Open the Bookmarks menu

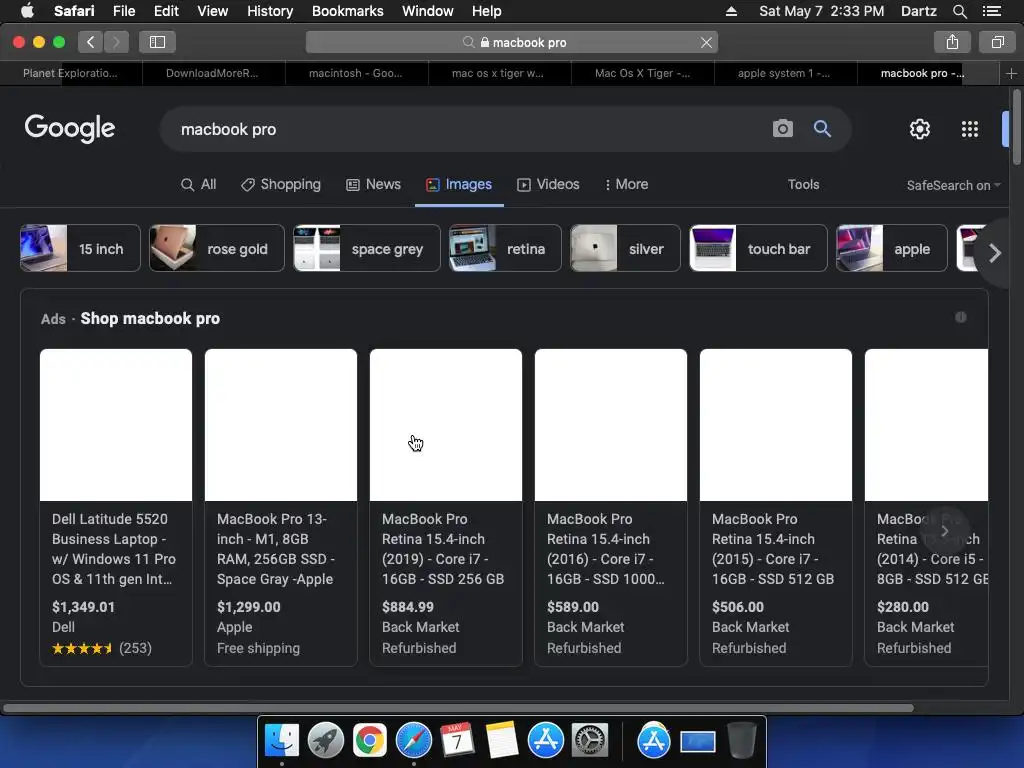point(347,11)
